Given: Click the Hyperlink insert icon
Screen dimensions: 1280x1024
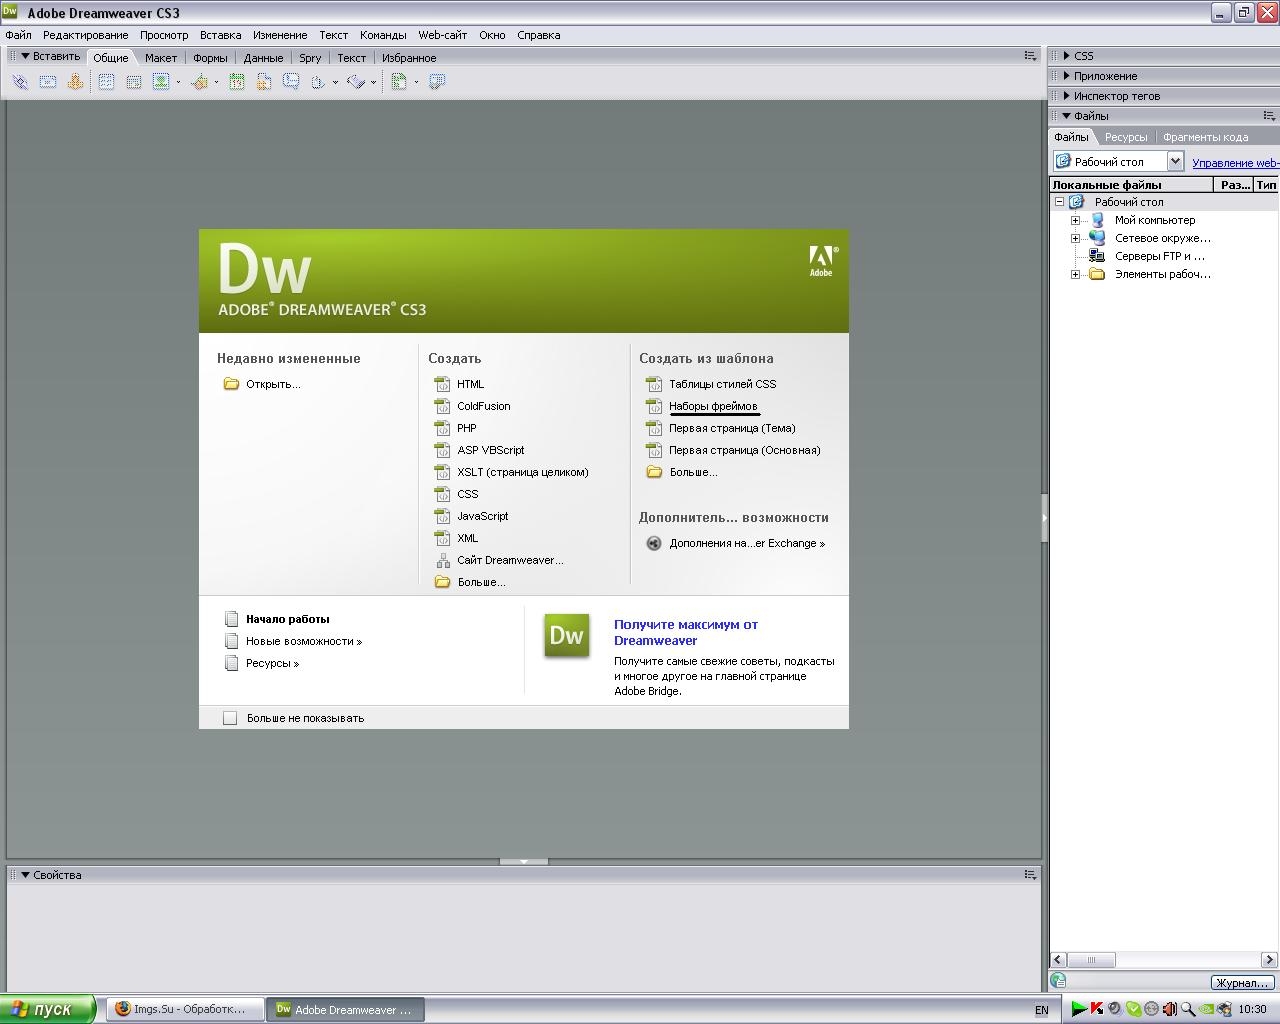Looking at the screenshot, I should point(20,82).
